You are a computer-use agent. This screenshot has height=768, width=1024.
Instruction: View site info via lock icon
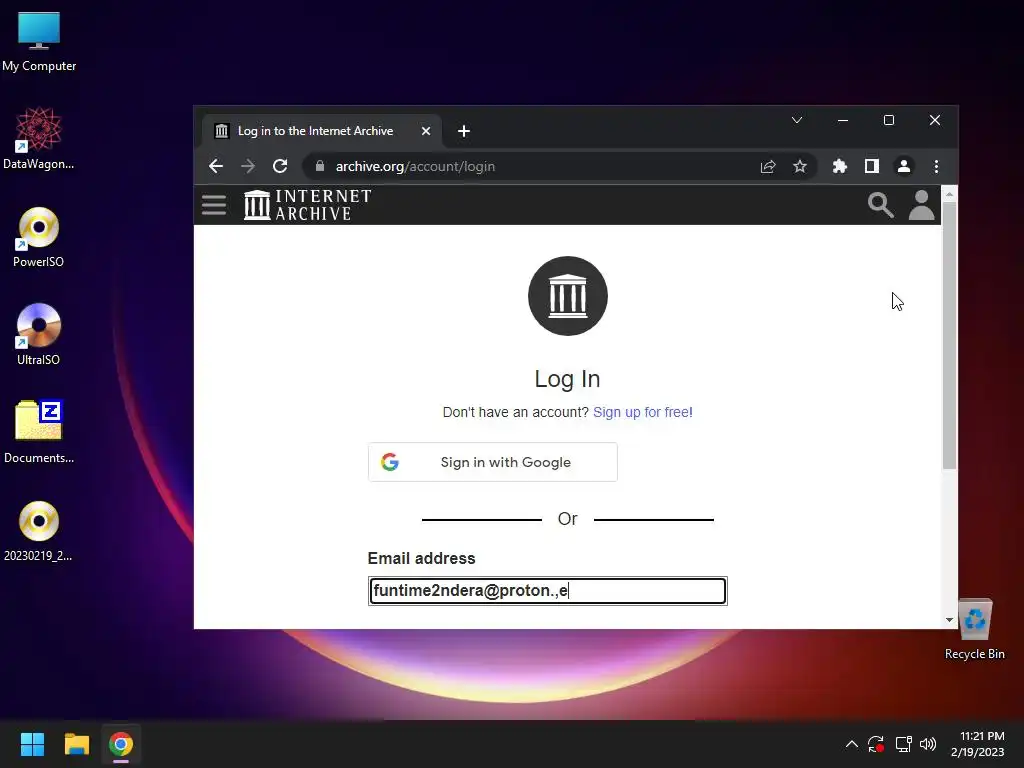point(320,167)
